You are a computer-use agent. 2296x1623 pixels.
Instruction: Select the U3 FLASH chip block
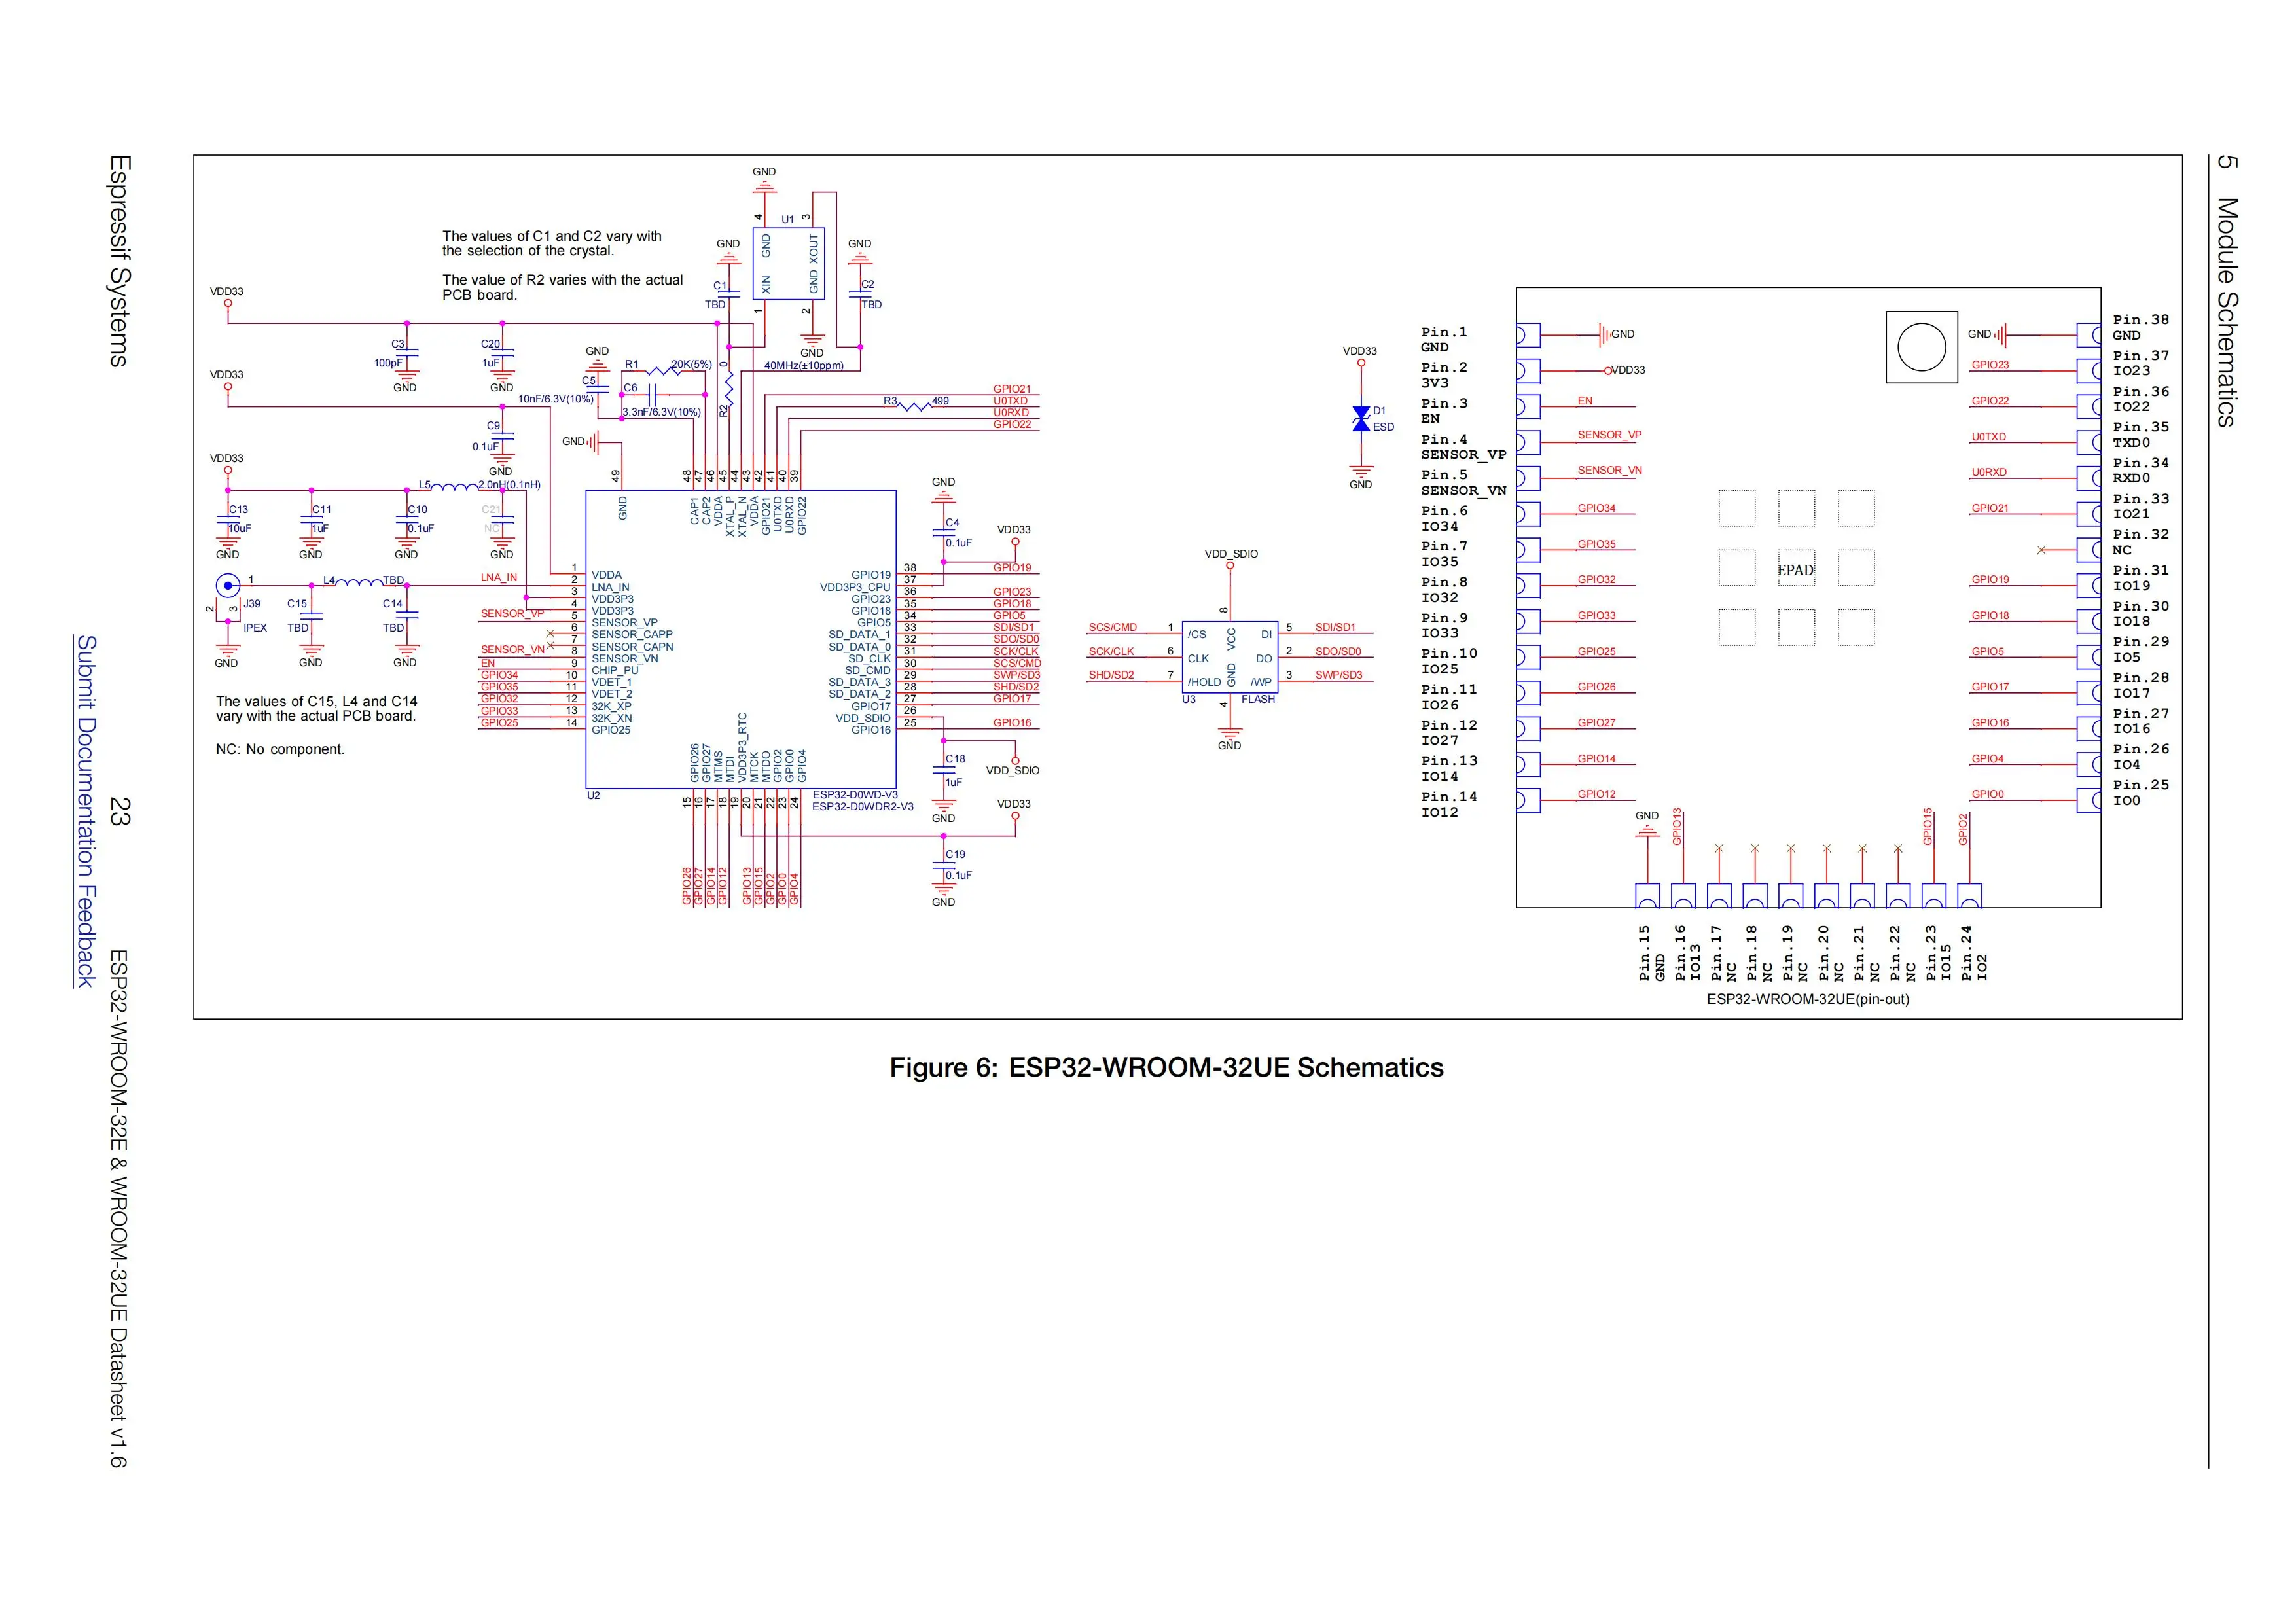click(1229, 657)
